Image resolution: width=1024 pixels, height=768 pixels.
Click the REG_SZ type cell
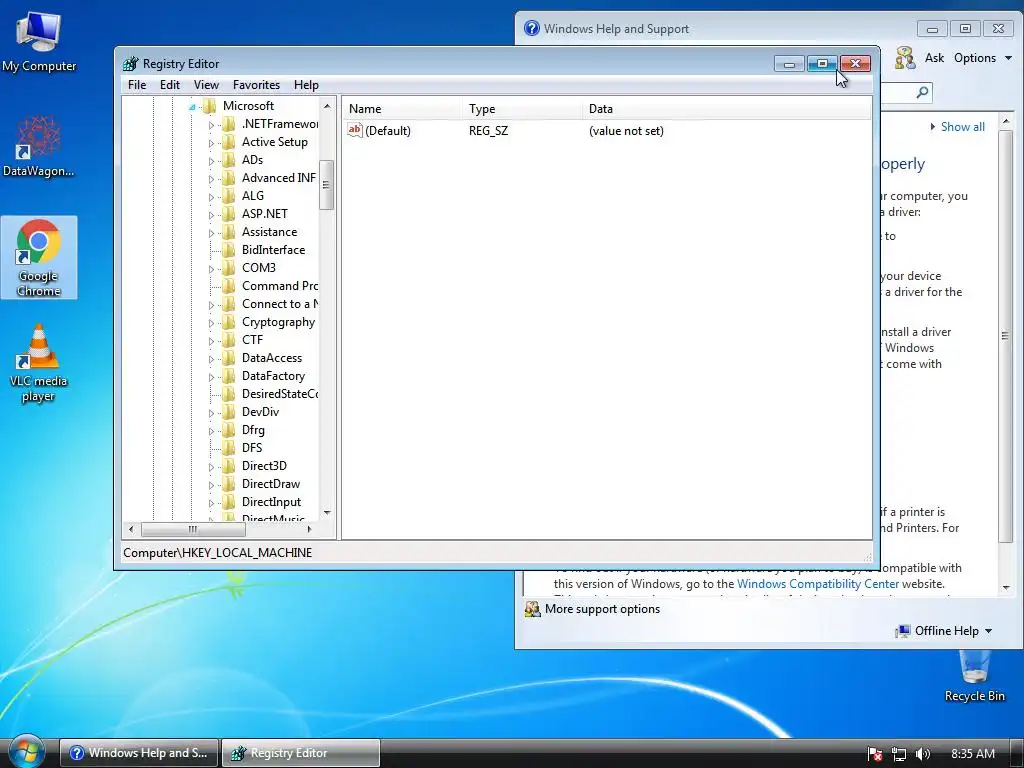pos(488,131)
